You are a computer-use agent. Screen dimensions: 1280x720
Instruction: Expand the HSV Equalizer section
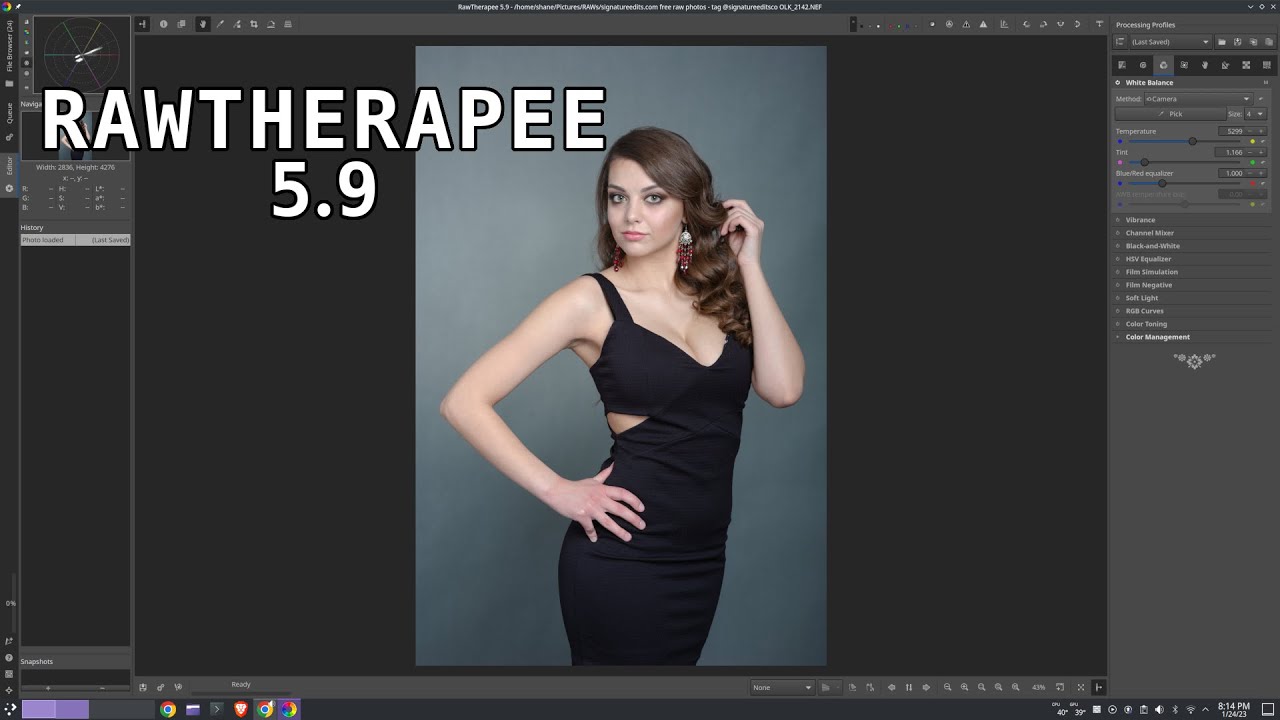(x=1148, y=259)
